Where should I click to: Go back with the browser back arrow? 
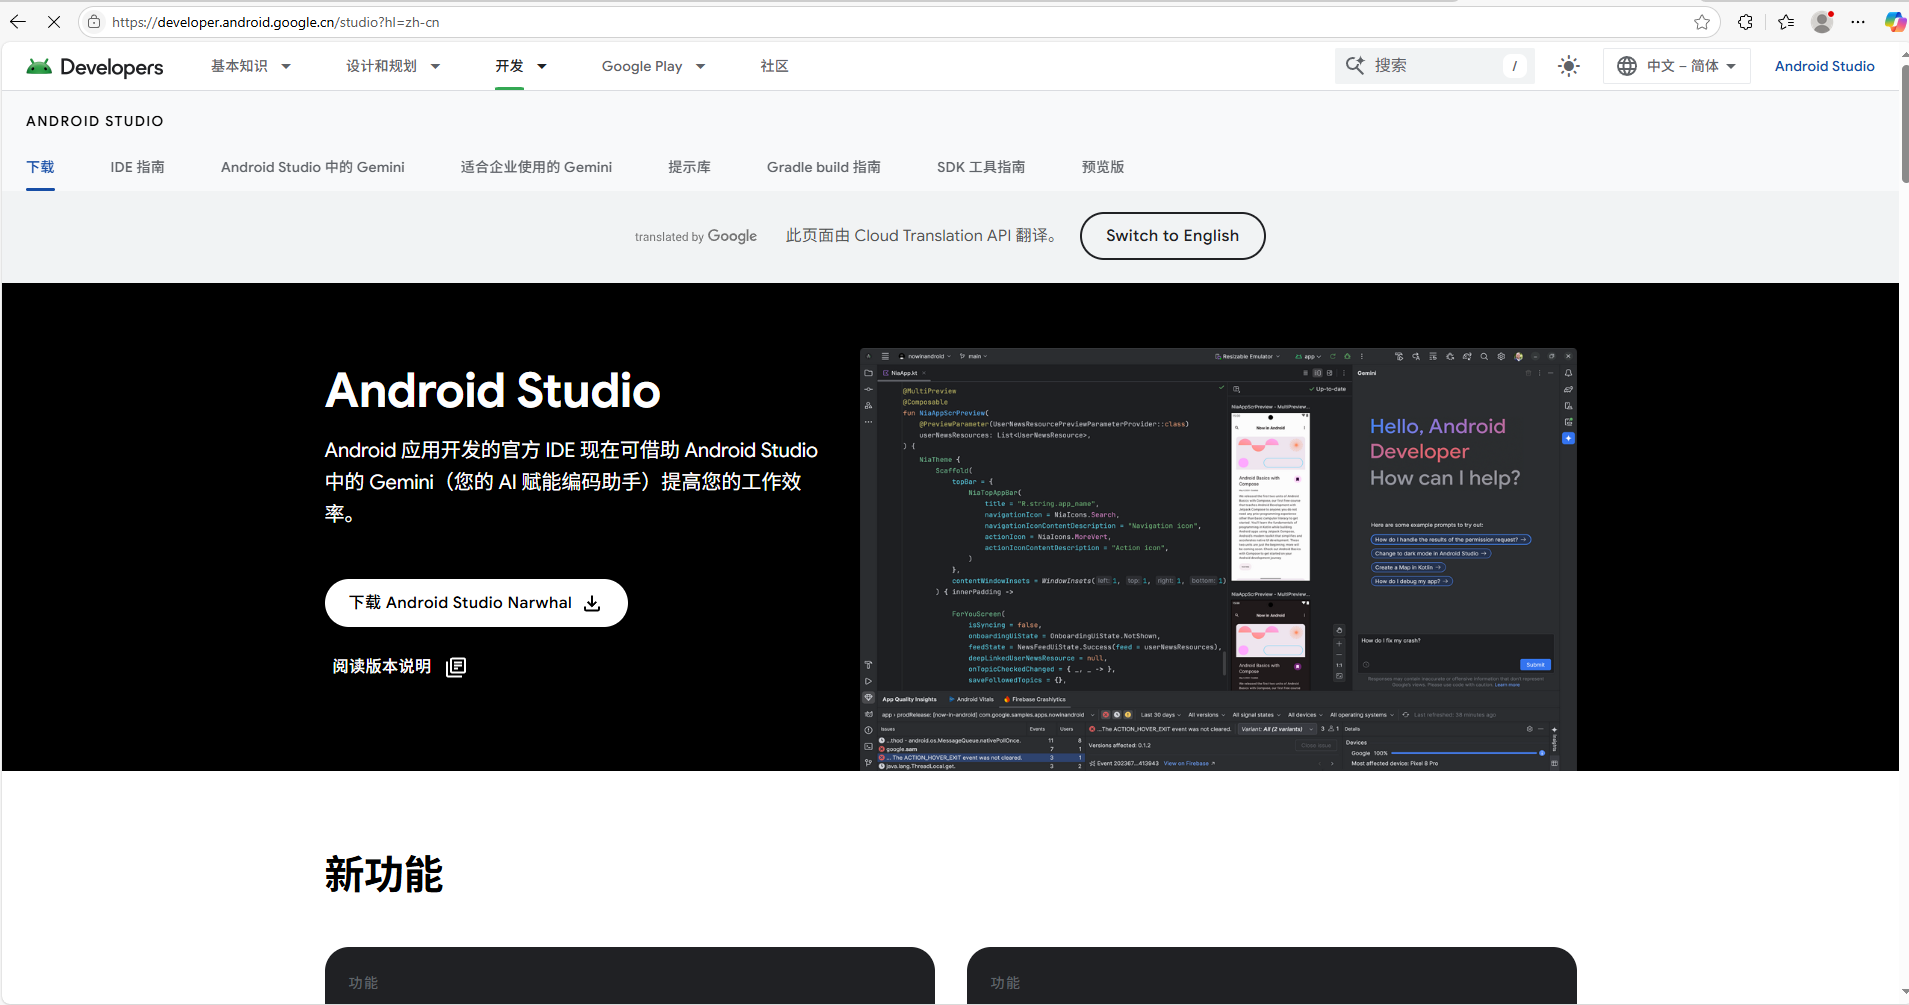point(18,22)
